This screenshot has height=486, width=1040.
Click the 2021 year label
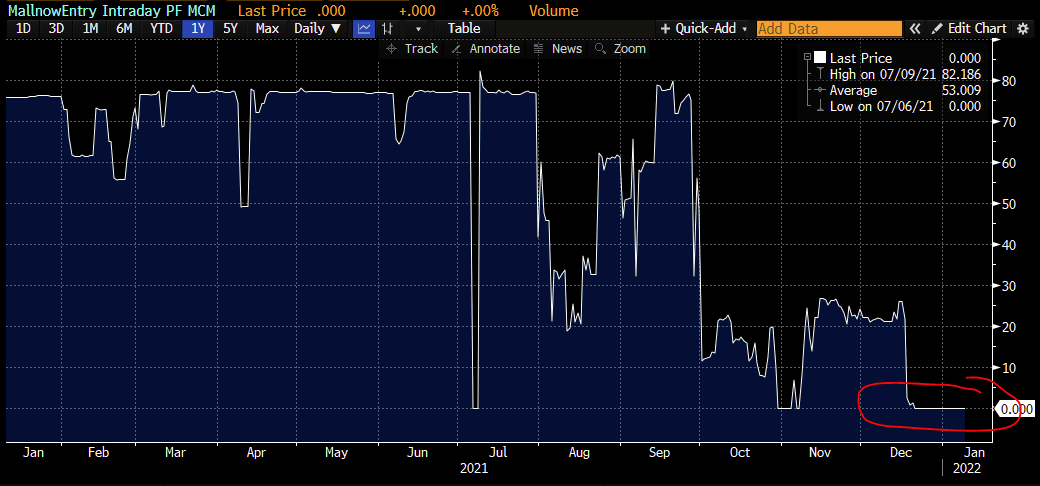[x=474, y=468]
